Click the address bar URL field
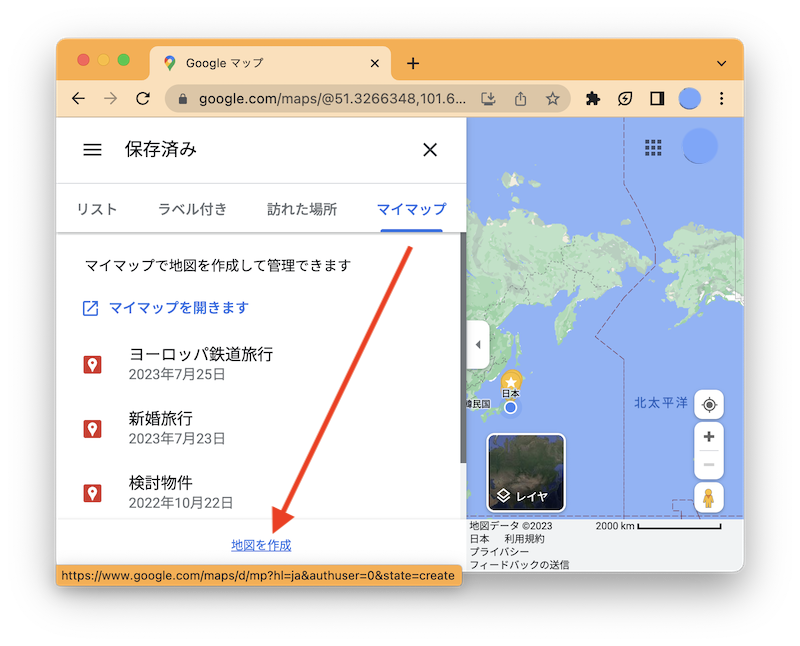 point(332,98)
